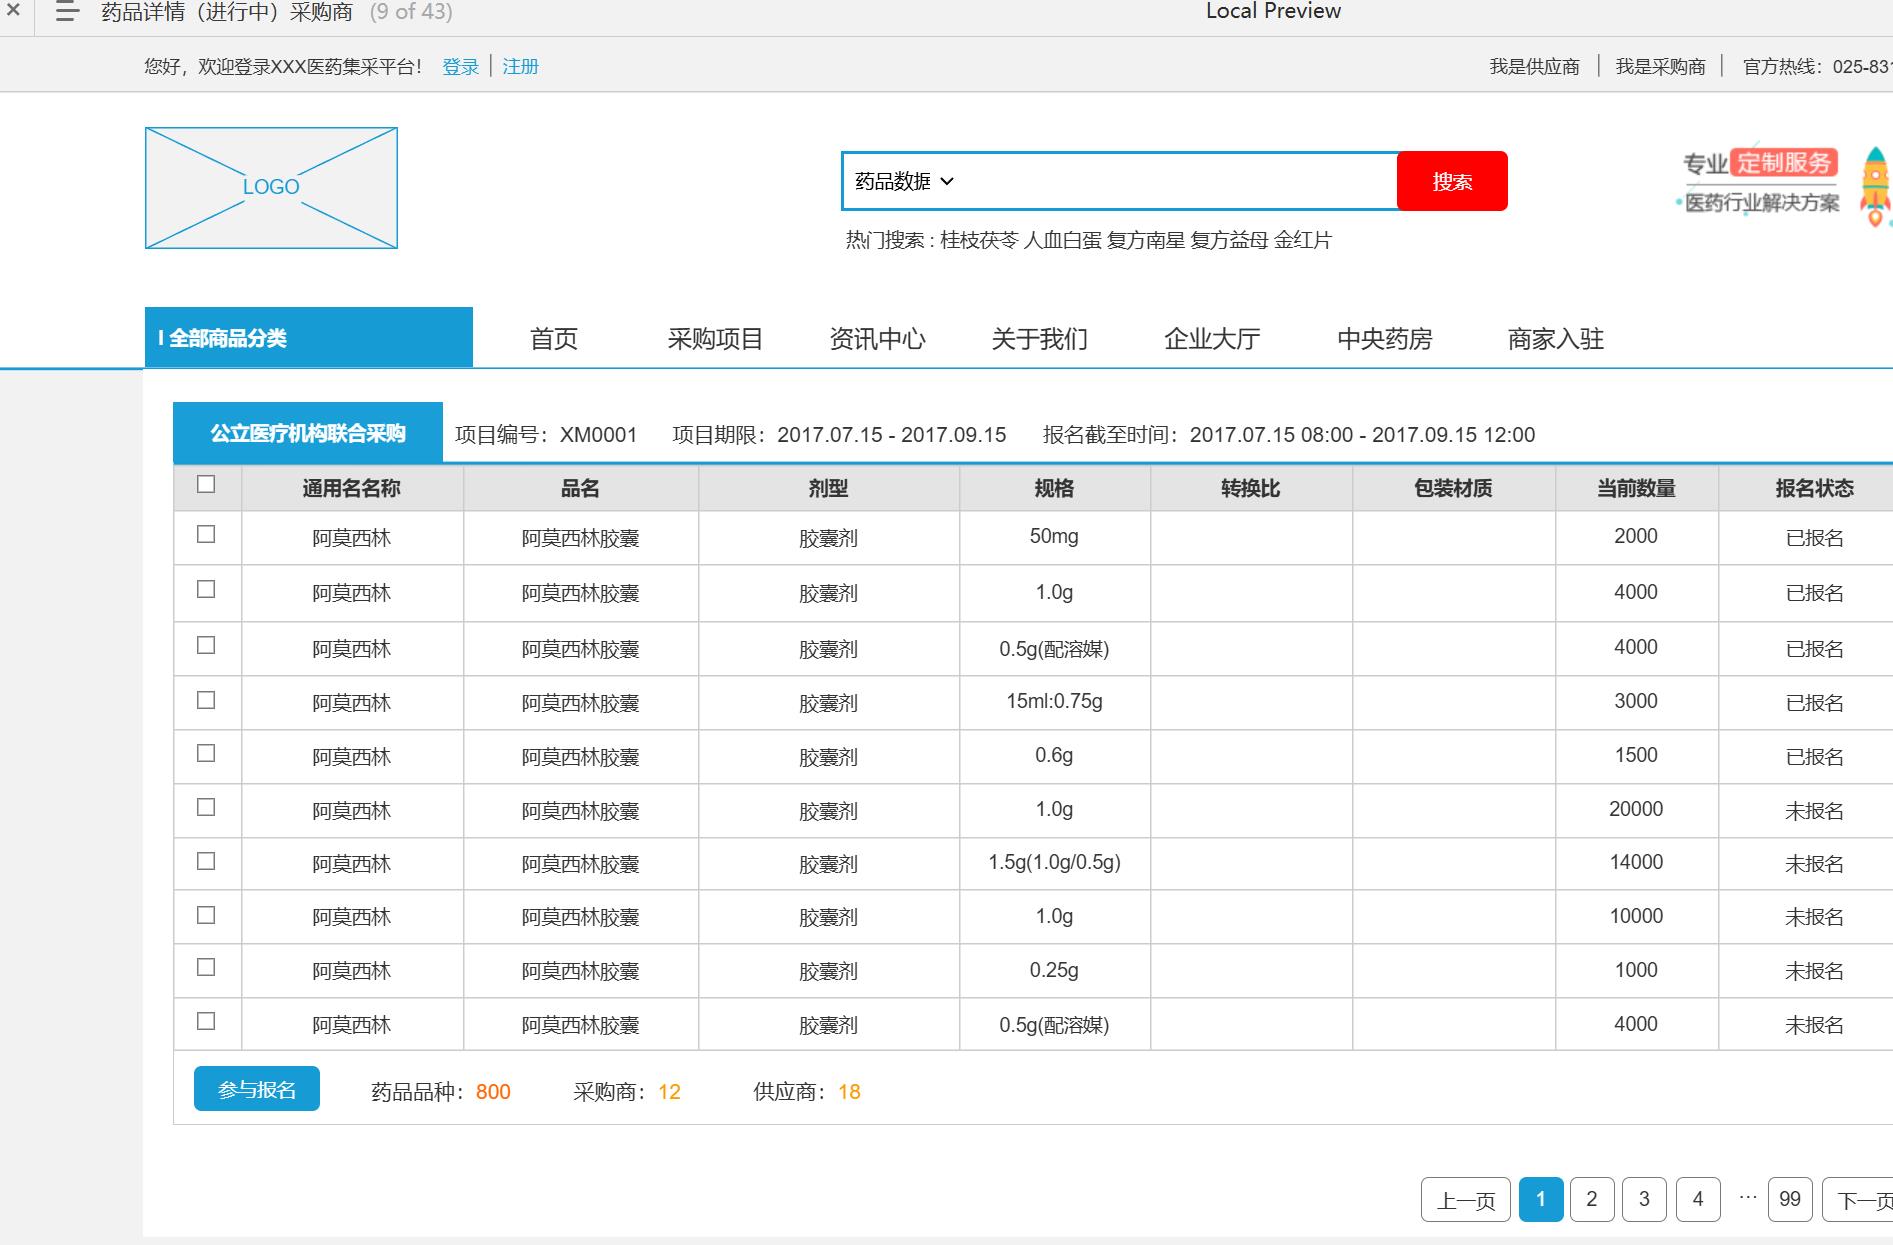Go to 上一页 previous page
The image size is (1893, 1245).
[1466, 1200]
